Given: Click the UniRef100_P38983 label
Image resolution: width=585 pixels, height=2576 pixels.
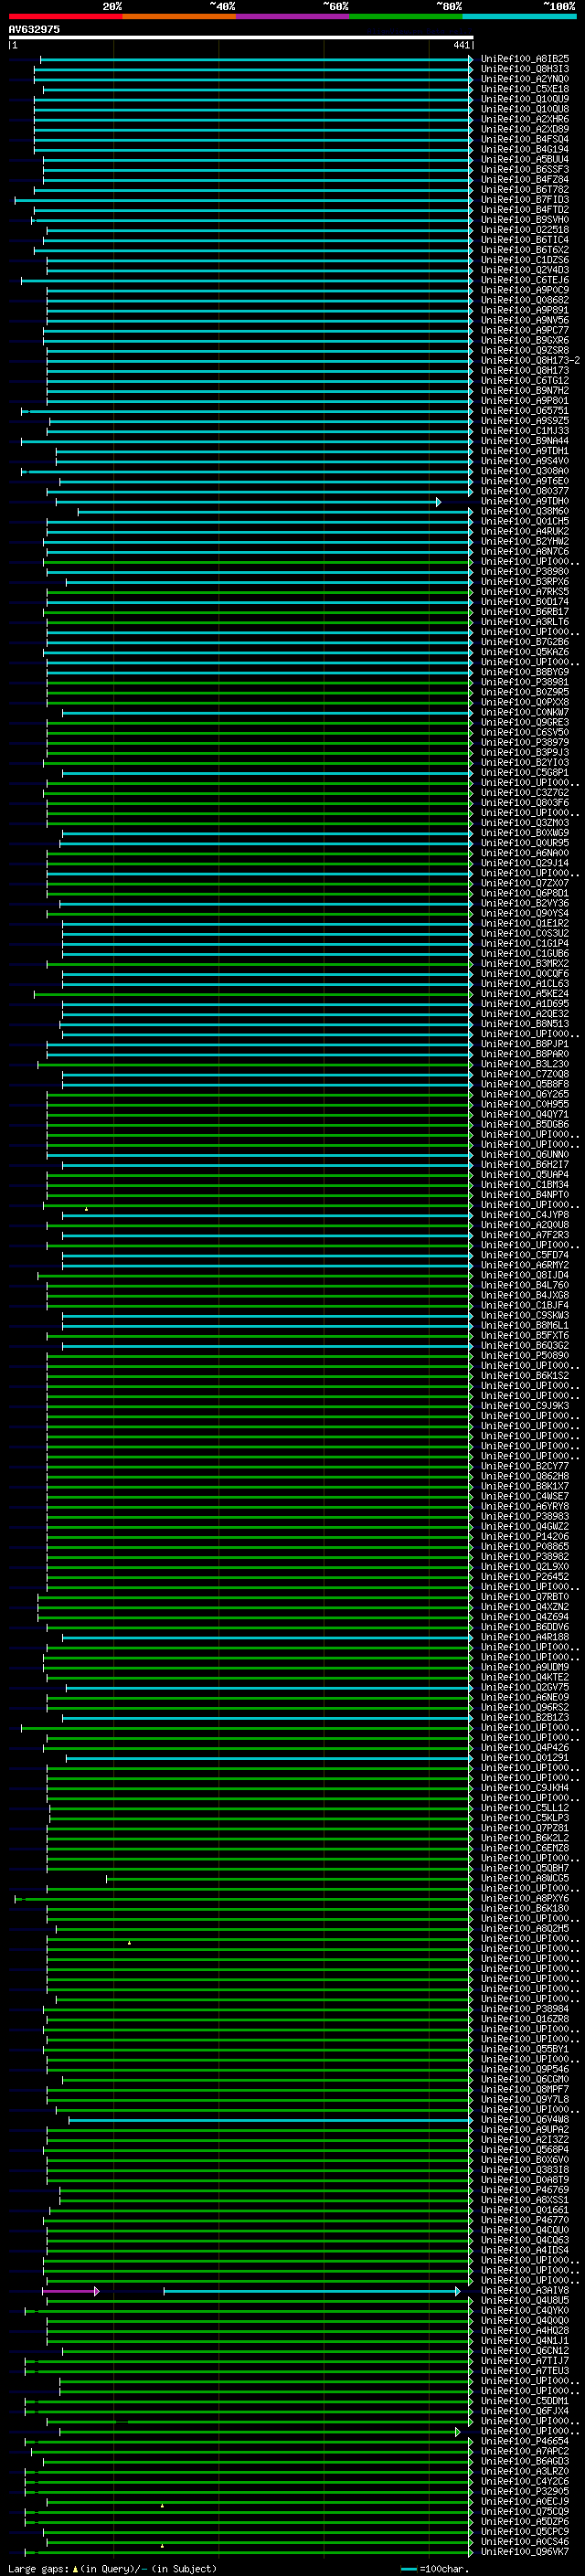Looking at the screenshot, I should [524, 1517].
